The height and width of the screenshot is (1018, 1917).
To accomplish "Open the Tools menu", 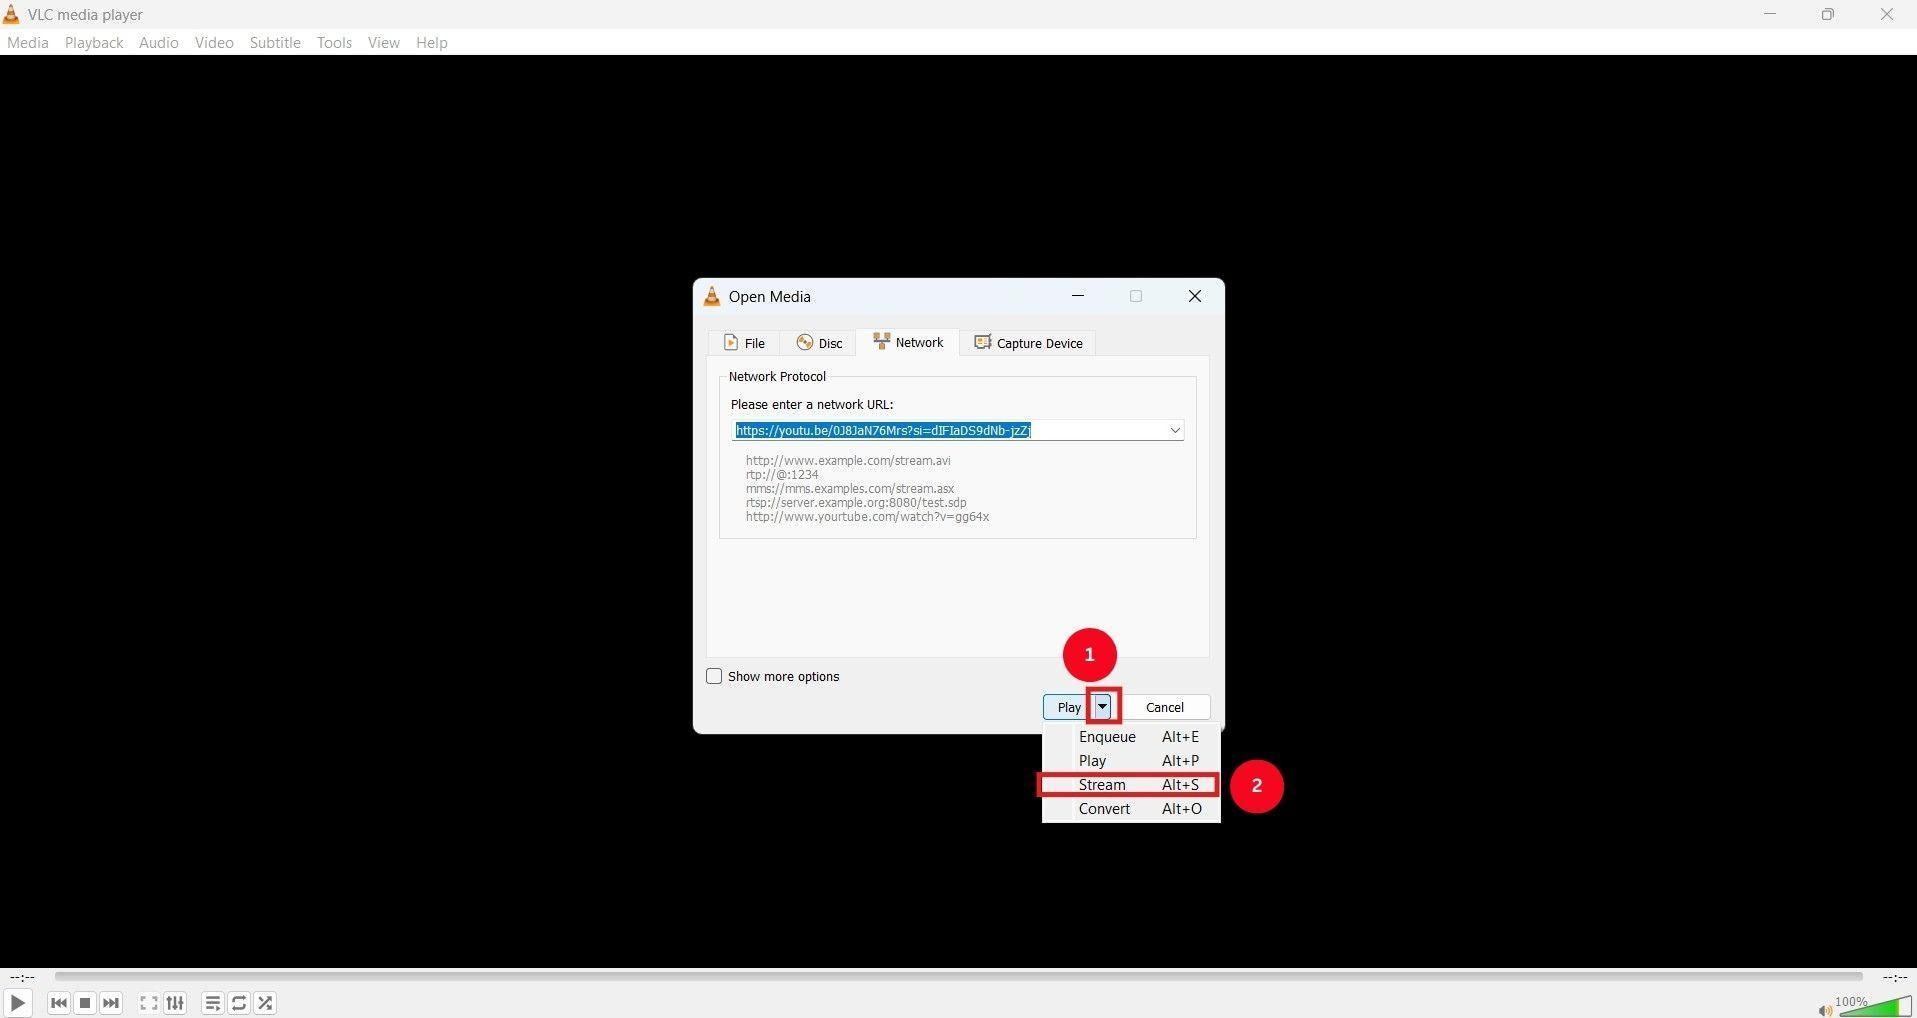I will click(x=333, y=42).
